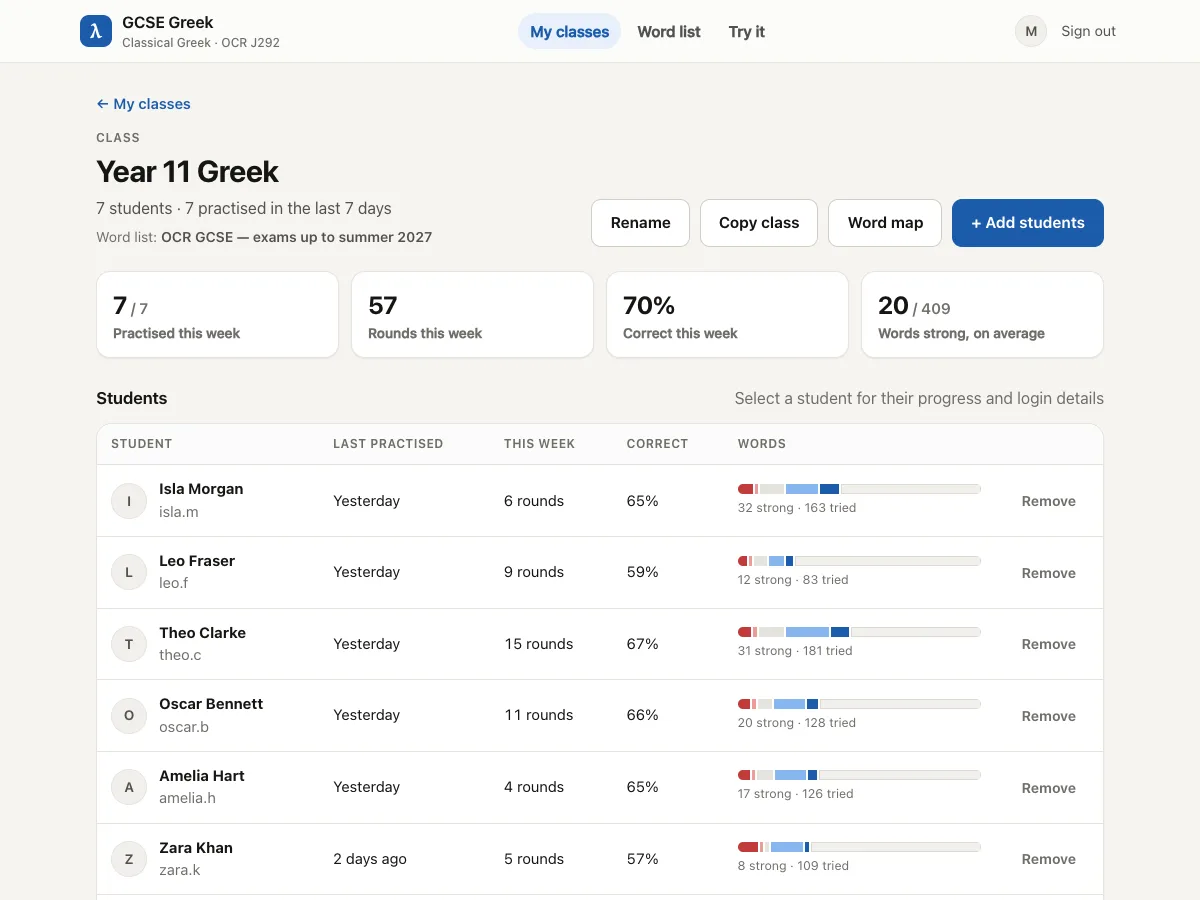The height and width of the screenshot is (900, 1200).
Task: Remove Zara Khan from the class
Action: (x=1048, y=859)
